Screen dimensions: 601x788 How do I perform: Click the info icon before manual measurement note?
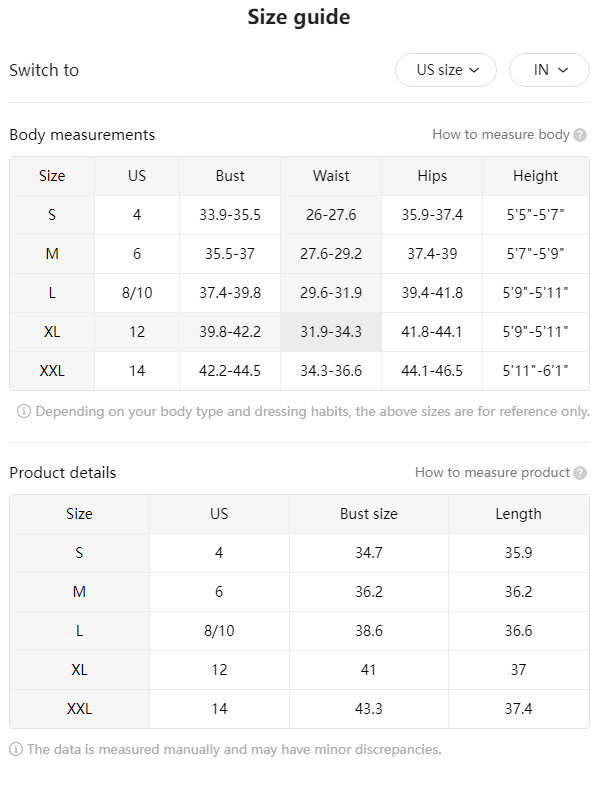16,749
